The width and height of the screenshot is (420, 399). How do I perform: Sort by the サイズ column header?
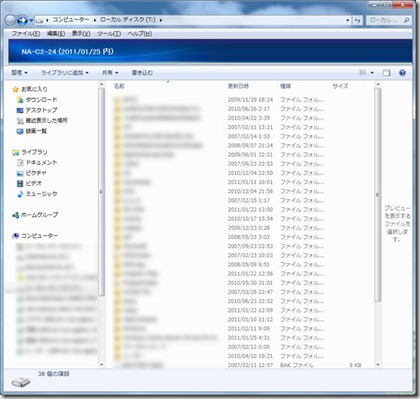tap(340, 86)
